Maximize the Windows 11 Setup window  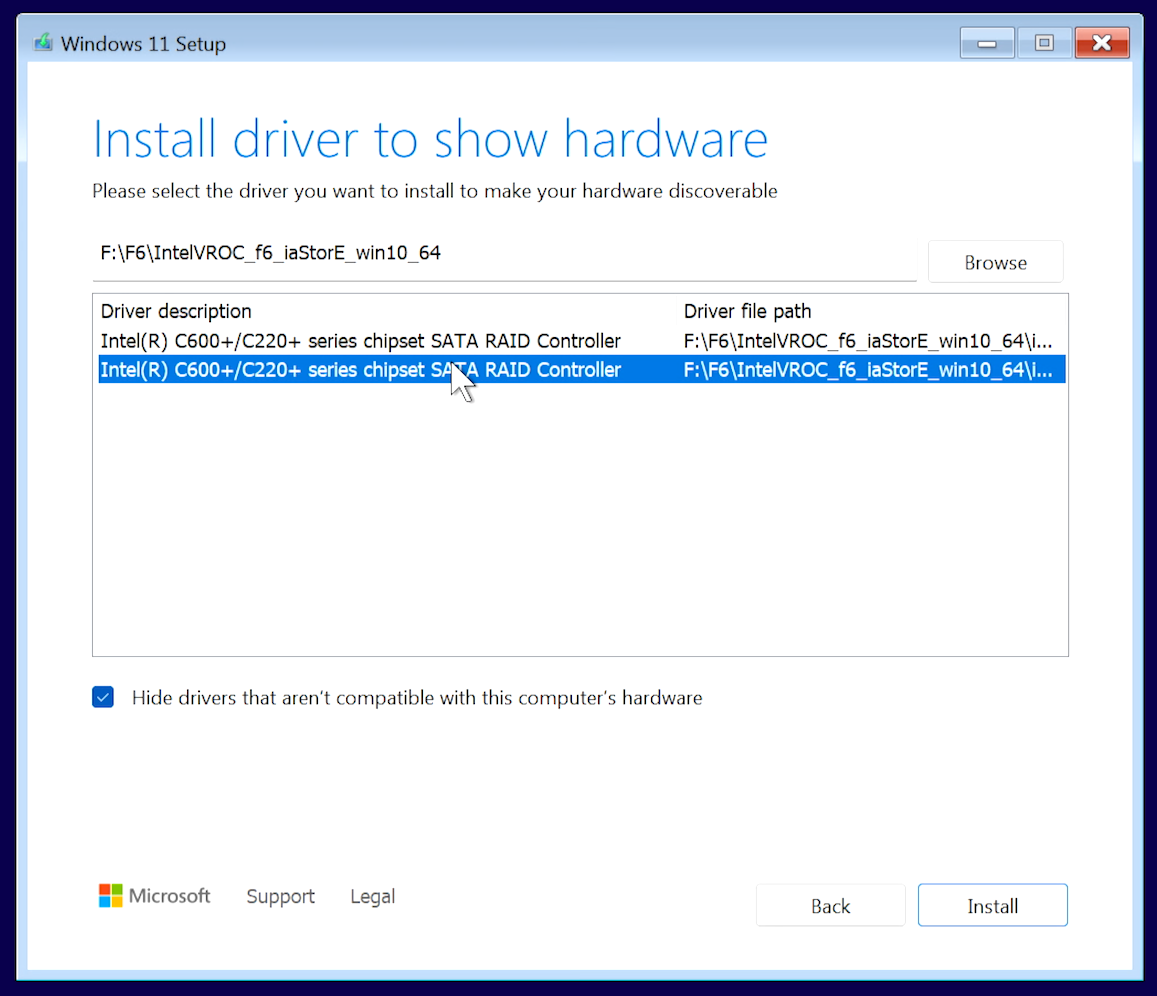coord(1044,43)
